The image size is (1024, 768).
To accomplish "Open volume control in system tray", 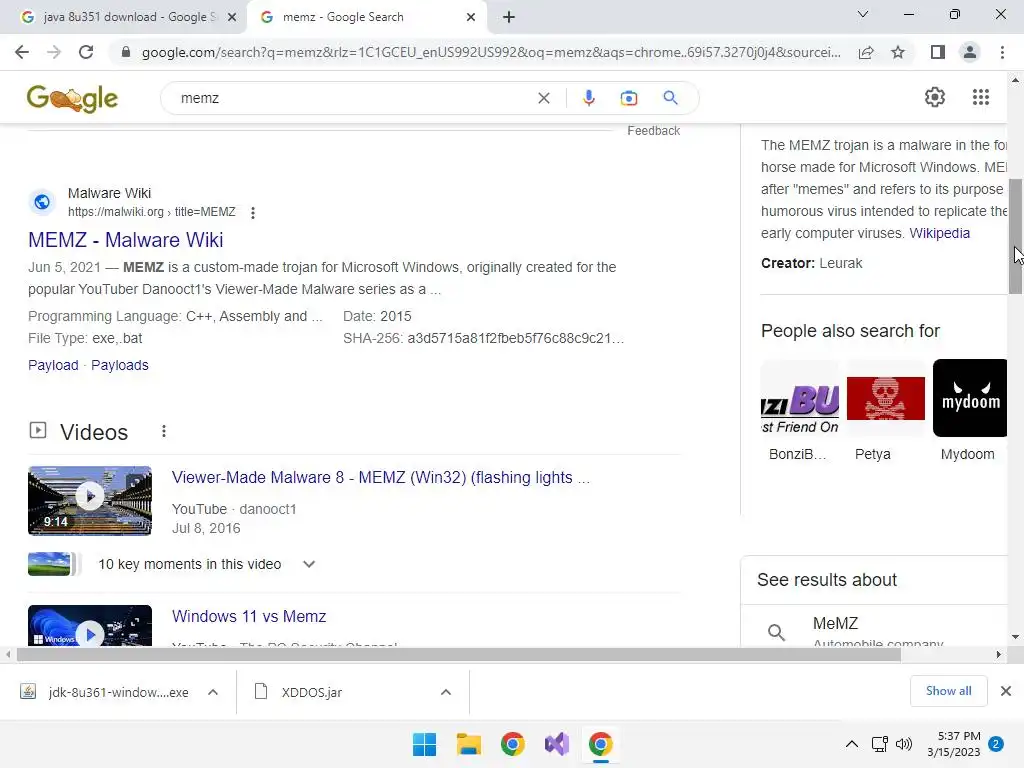I will click(904, 744).
